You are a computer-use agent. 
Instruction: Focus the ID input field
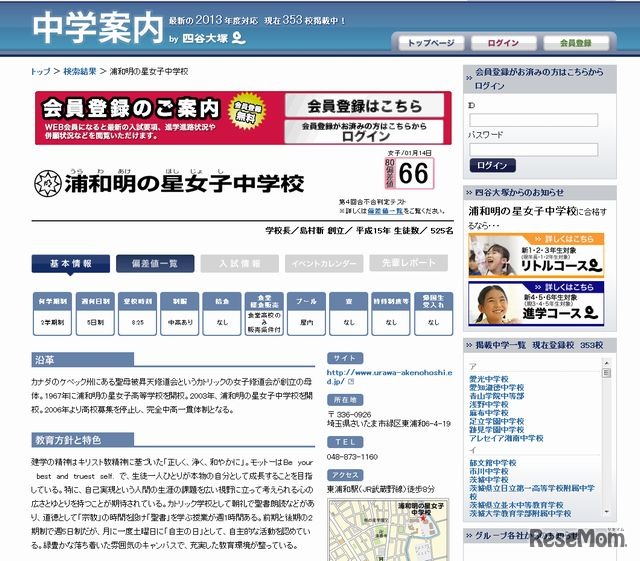533,120
